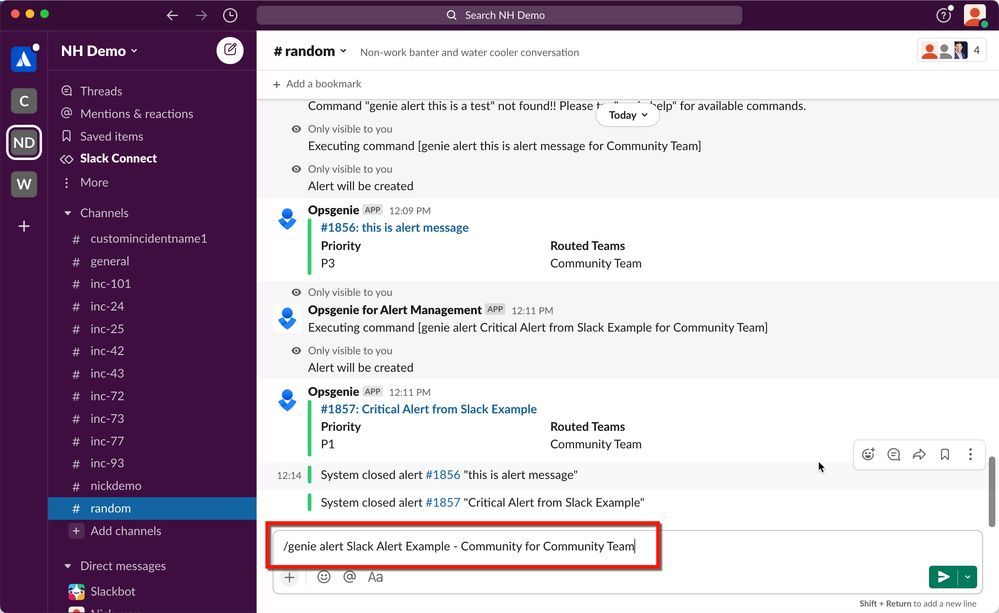999x613 pixels.
Task: Click the compose new message icon
Action: 230,50
